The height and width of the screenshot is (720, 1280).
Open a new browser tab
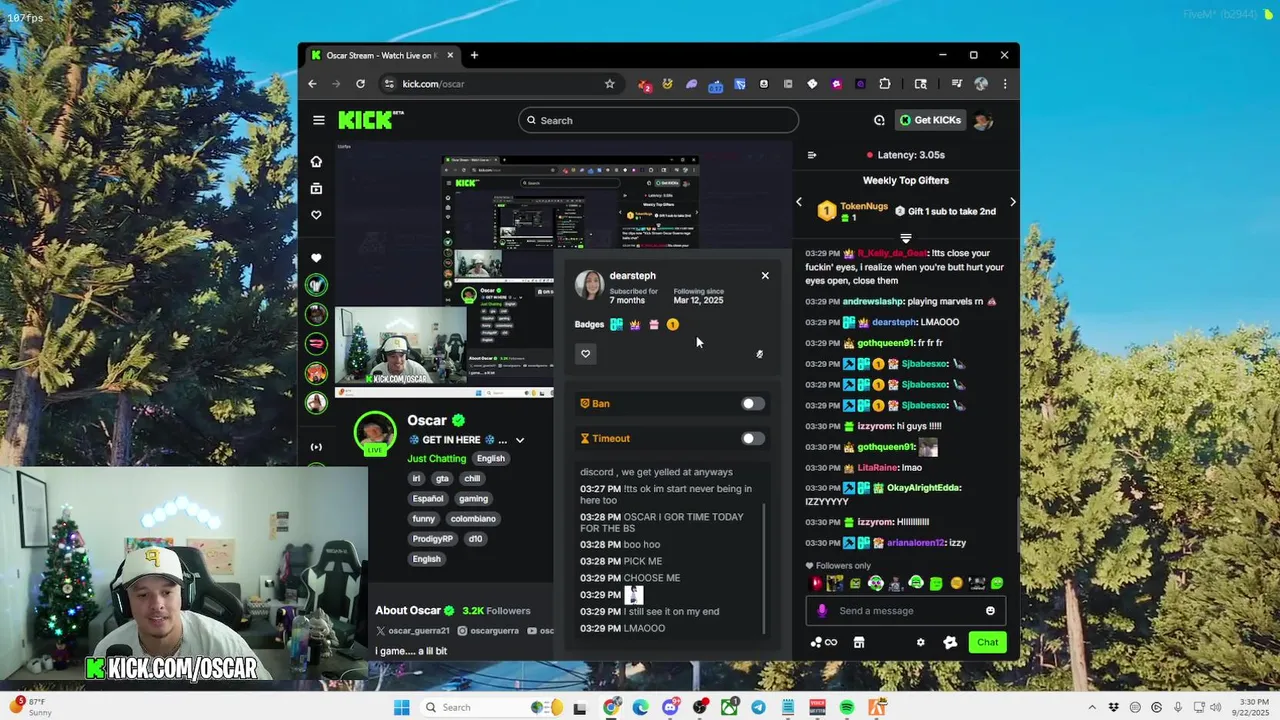(x=474, y=55)
